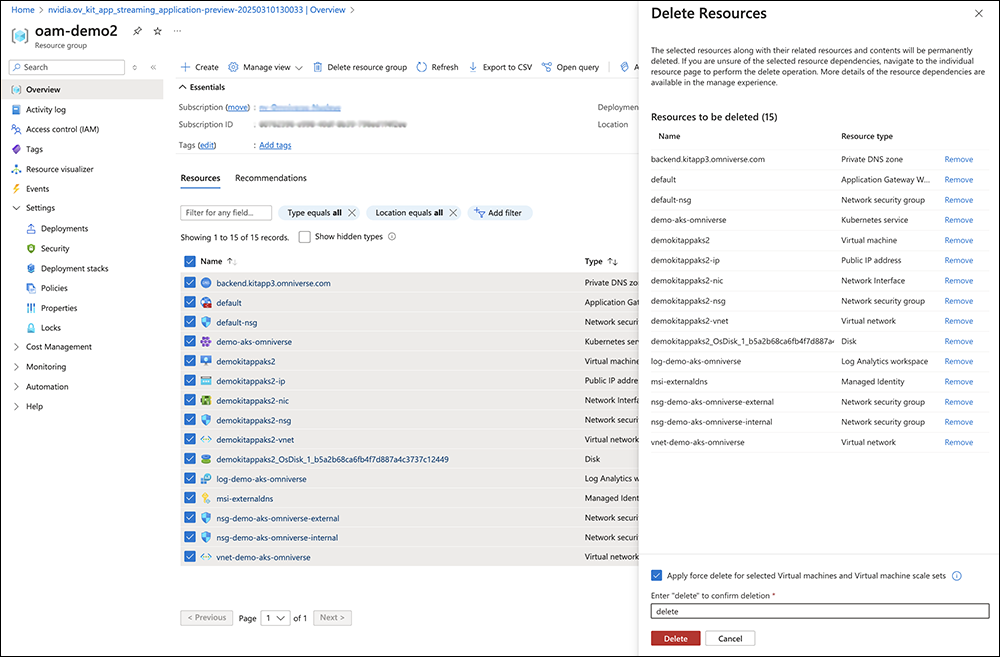Image resolution: width=1000 pixels, height=657 pixels.
Task: Open the Manage view dropdown
Action: click(265, 67)
